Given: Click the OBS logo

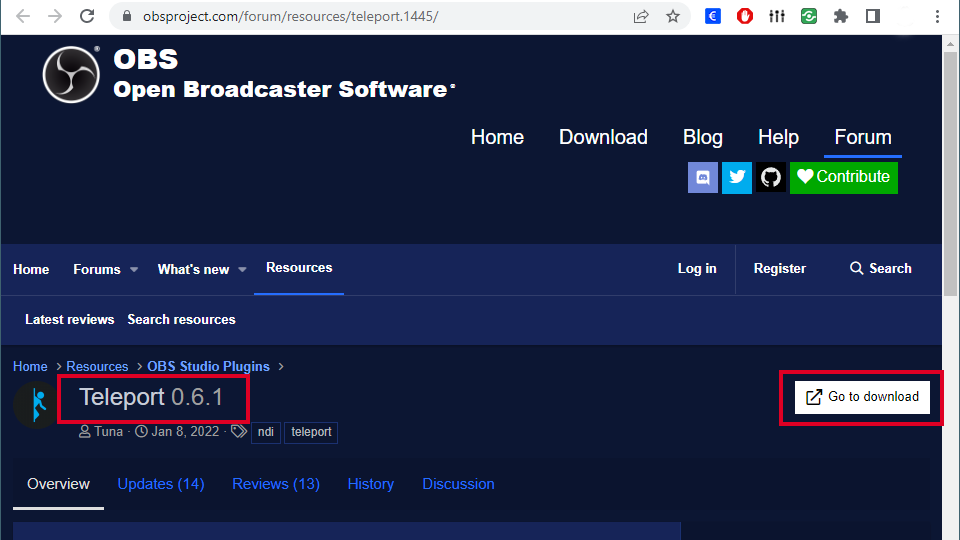Looking at the screenshot, I should (71, 75).
